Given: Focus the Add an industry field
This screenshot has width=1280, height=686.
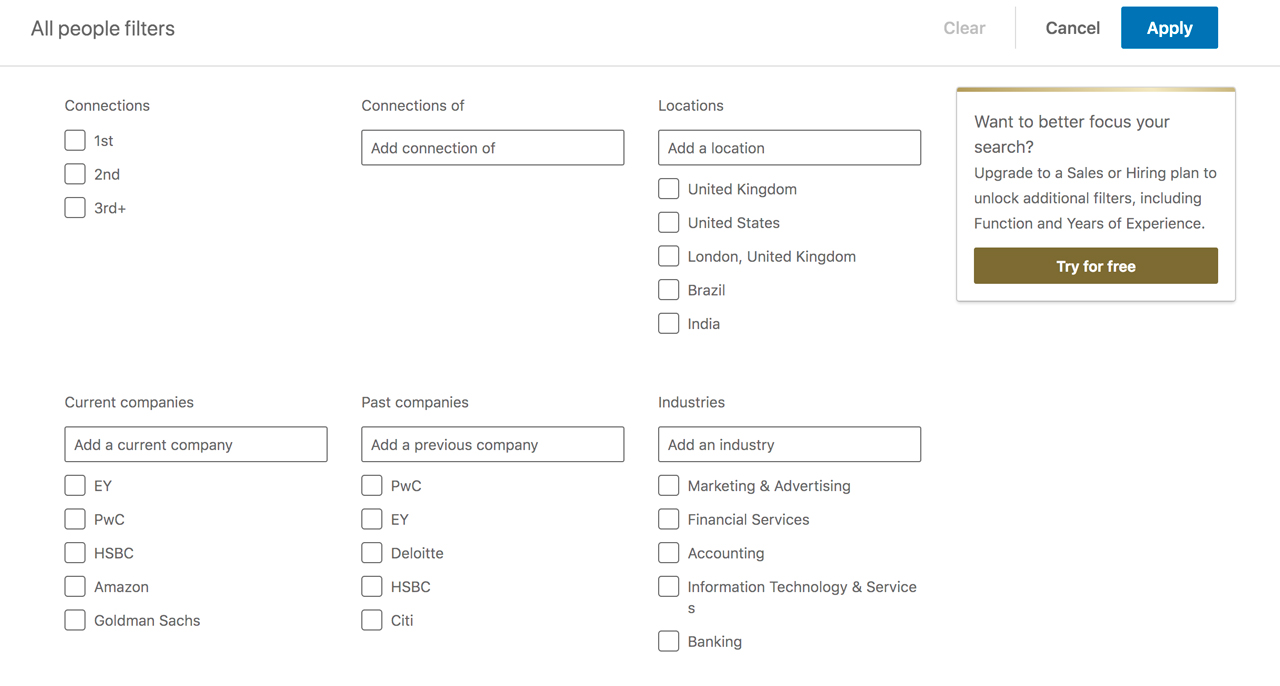Looking at the screenshot, I should (x=789, y=444).
